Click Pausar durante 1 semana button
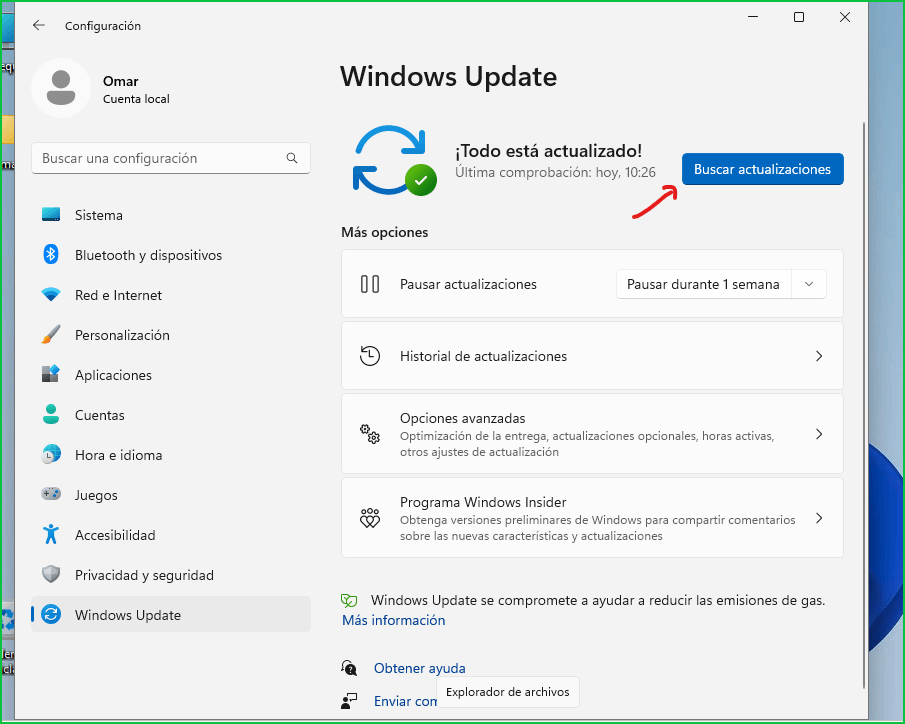 click(704, 284)
